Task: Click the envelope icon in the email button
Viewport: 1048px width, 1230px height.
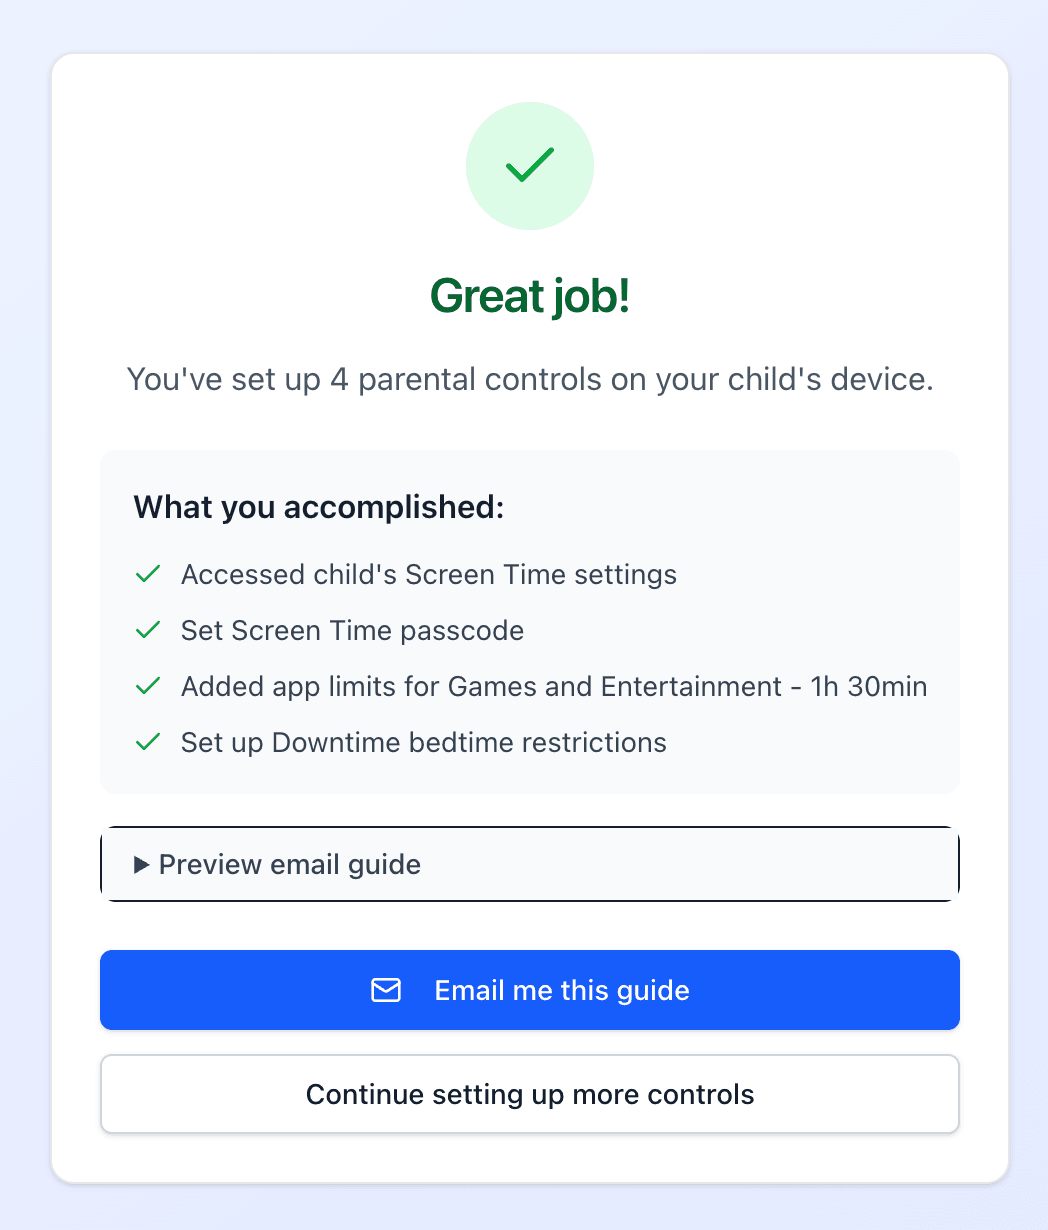Action: (x=386, y=990)
